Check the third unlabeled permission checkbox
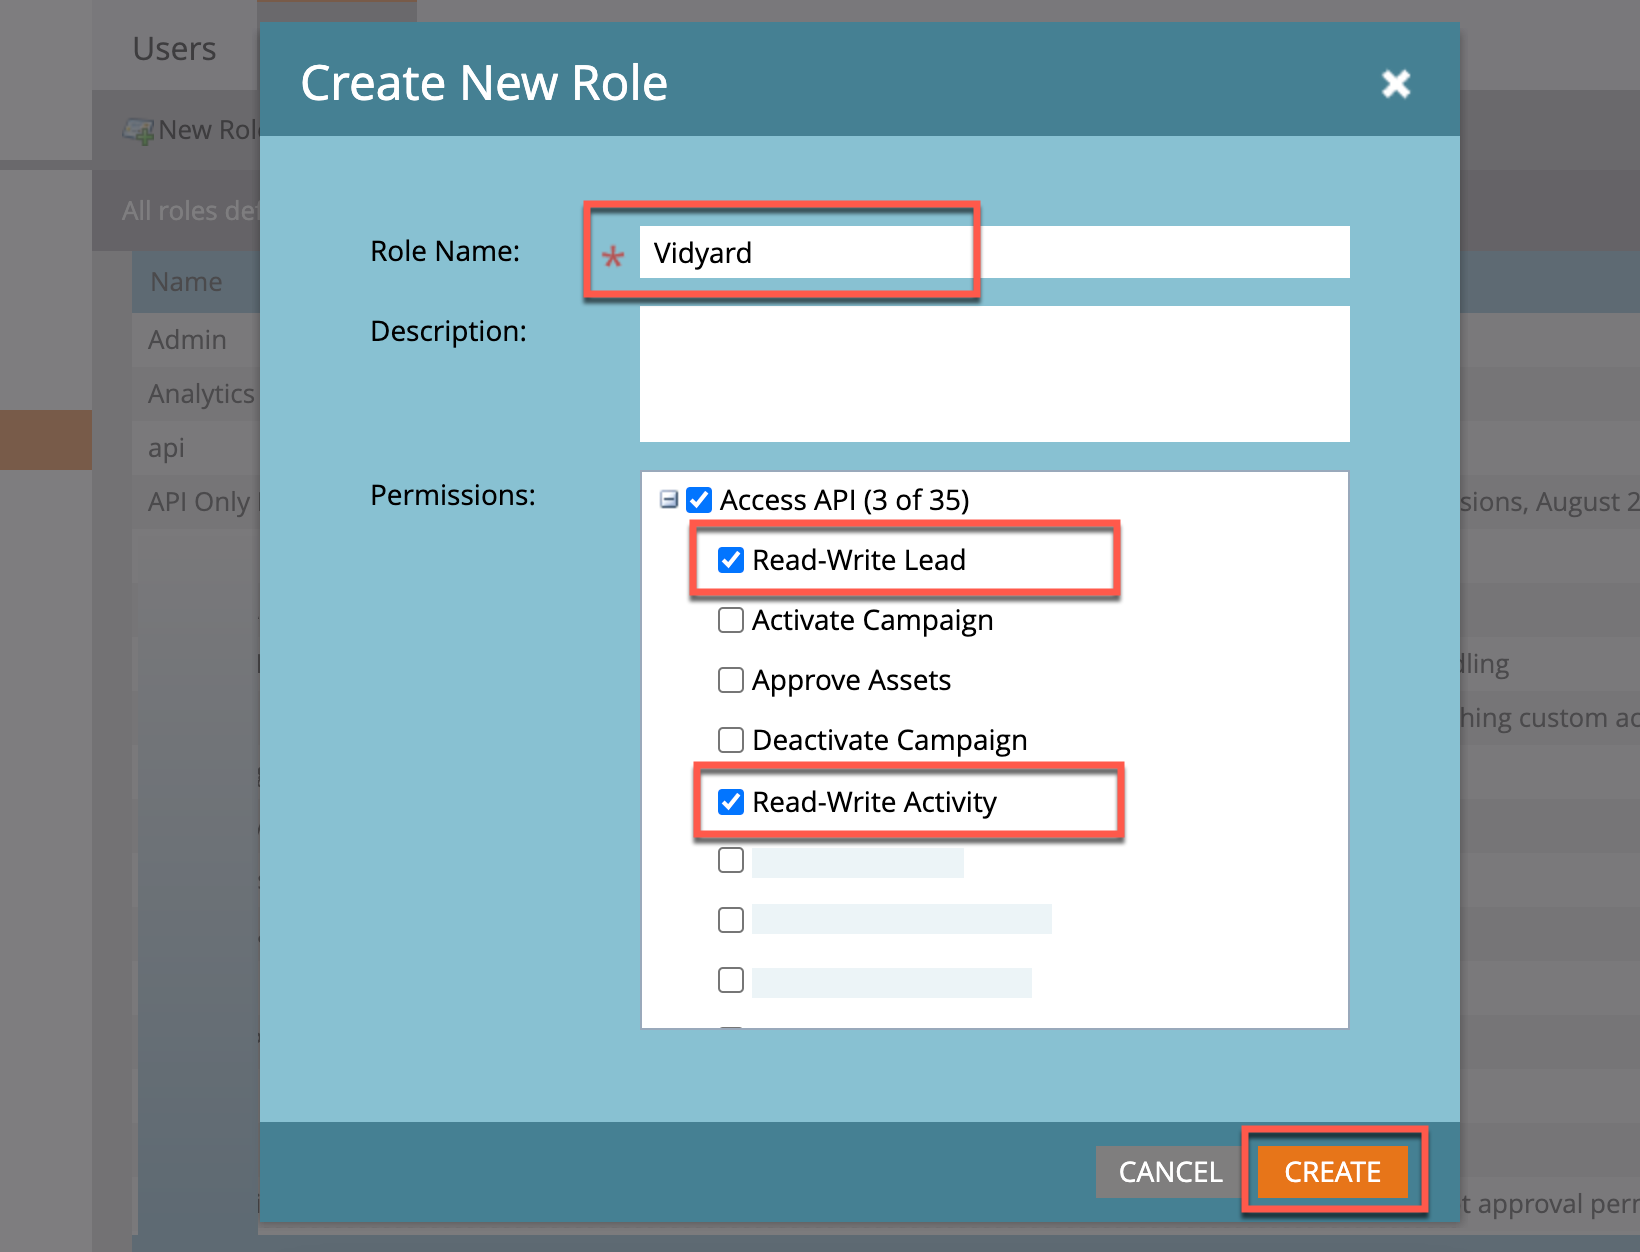1640x1252 pixels. (731, 980)
